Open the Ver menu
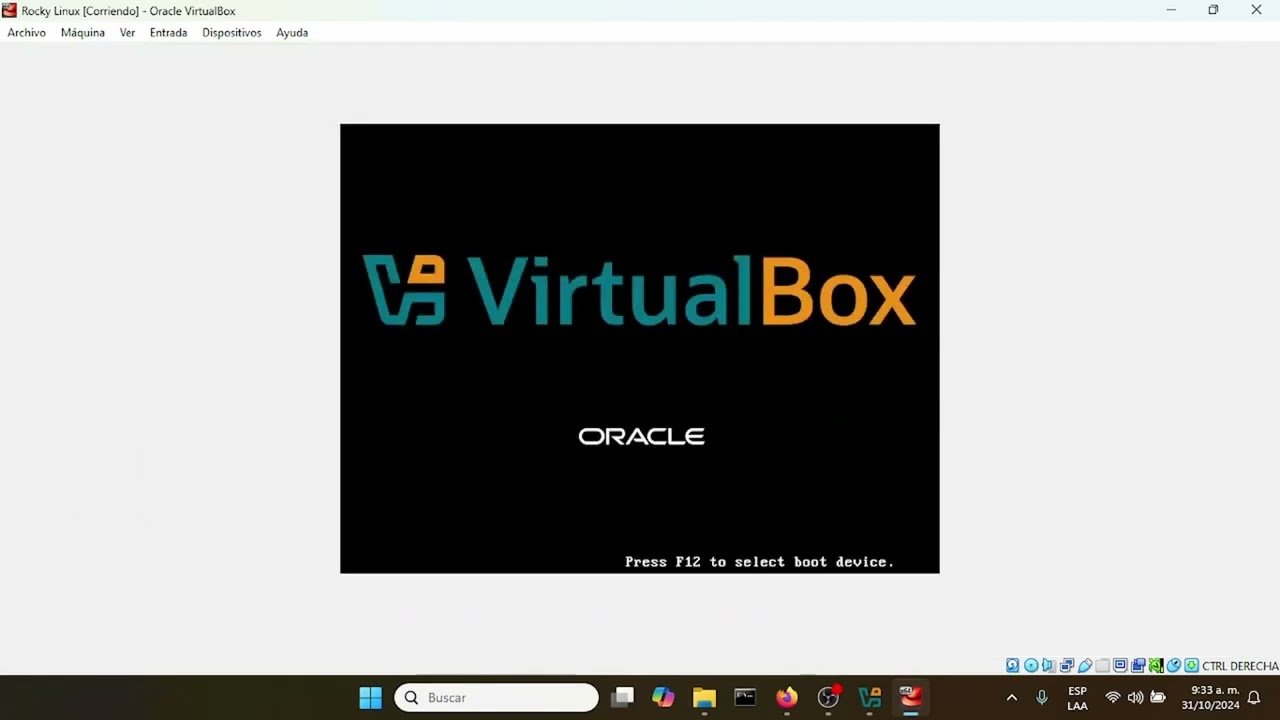1280x720 pixels. (127, 32)
